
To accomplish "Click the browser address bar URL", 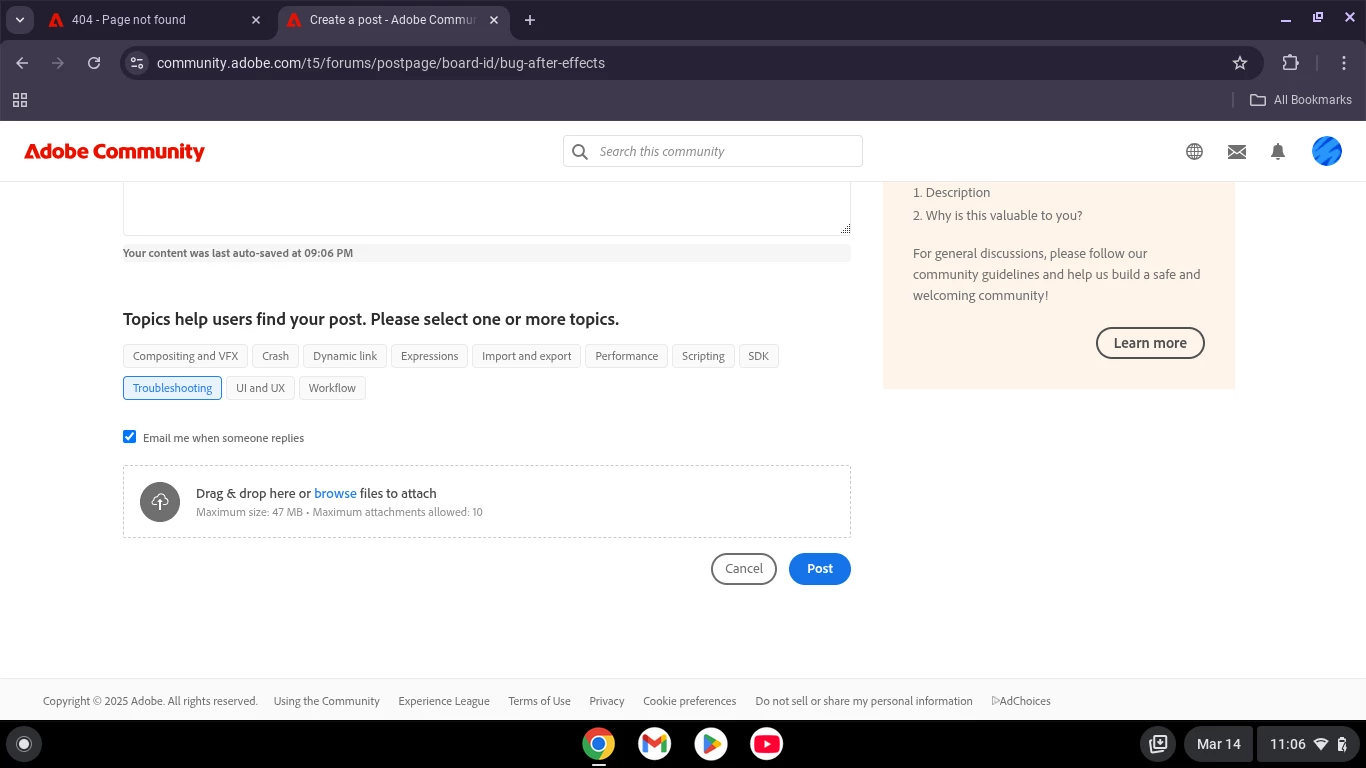I will (381, 63).
